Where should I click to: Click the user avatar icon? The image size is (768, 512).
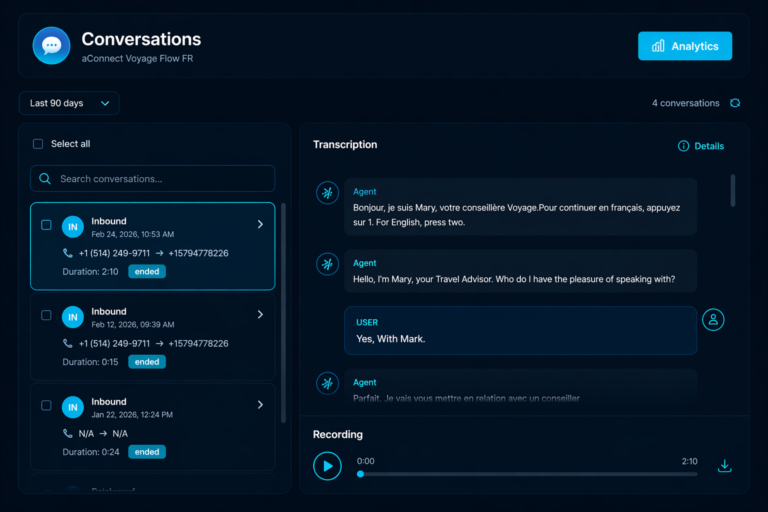point(713,319)
